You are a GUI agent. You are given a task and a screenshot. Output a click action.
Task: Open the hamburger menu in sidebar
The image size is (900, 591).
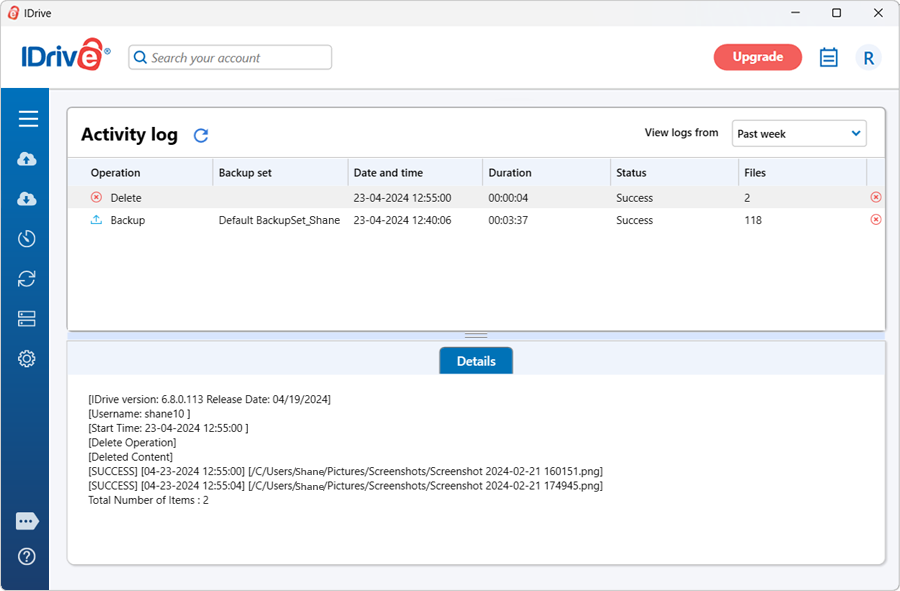(28, 119)
